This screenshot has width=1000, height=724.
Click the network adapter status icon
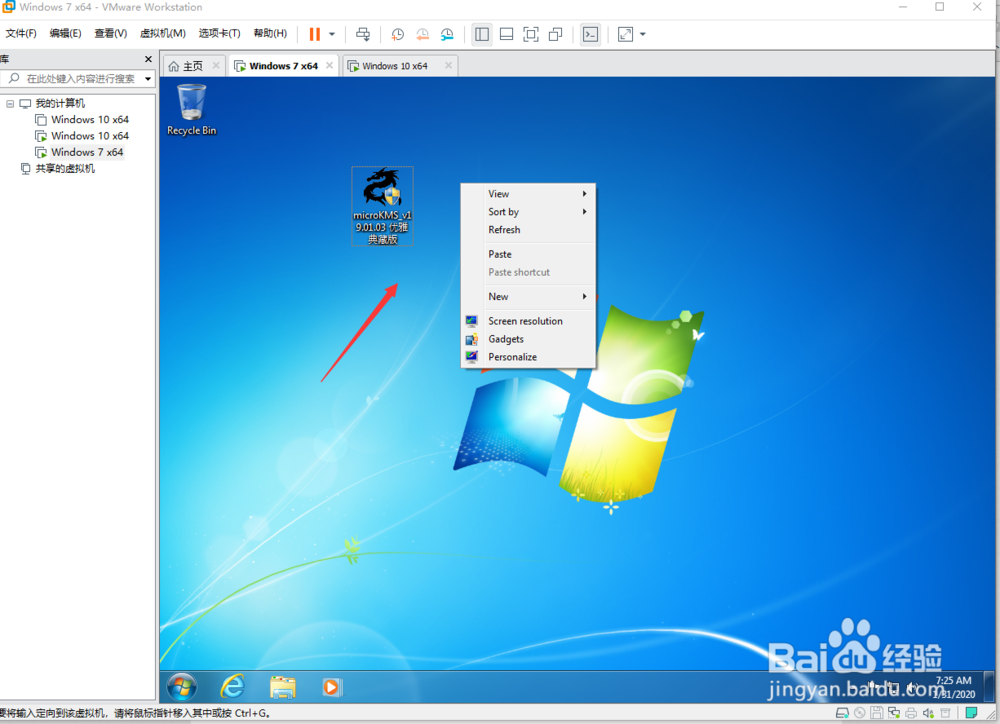click(893, 713)
